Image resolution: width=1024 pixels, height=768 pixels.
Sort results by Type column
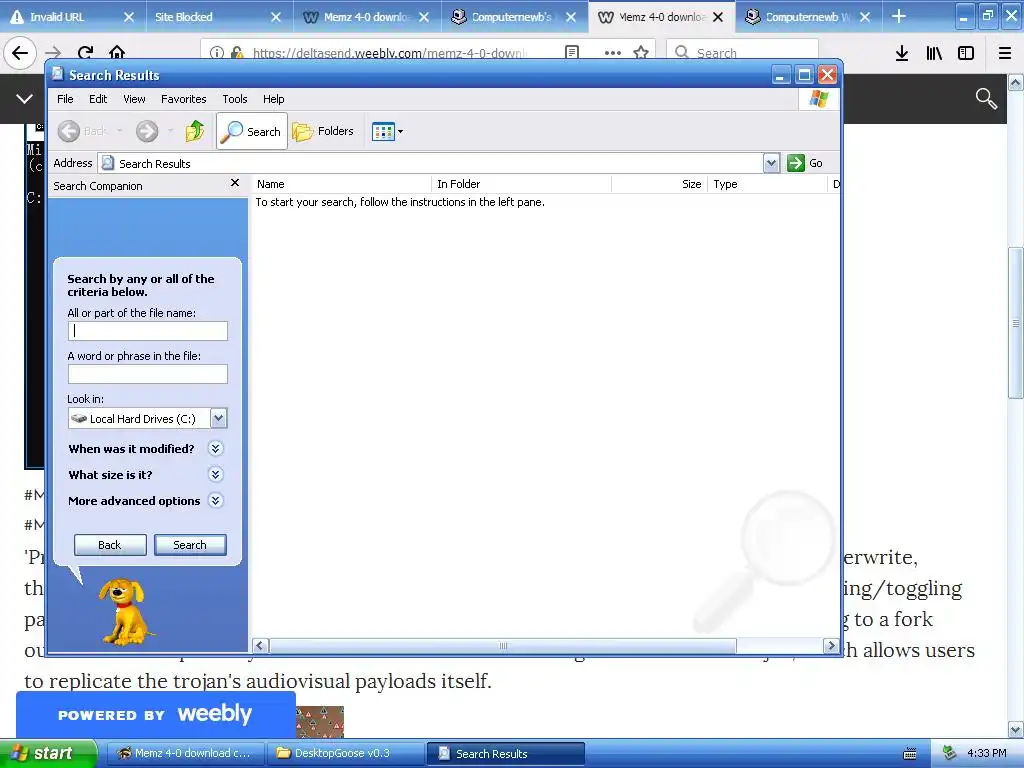coord(767,184)
